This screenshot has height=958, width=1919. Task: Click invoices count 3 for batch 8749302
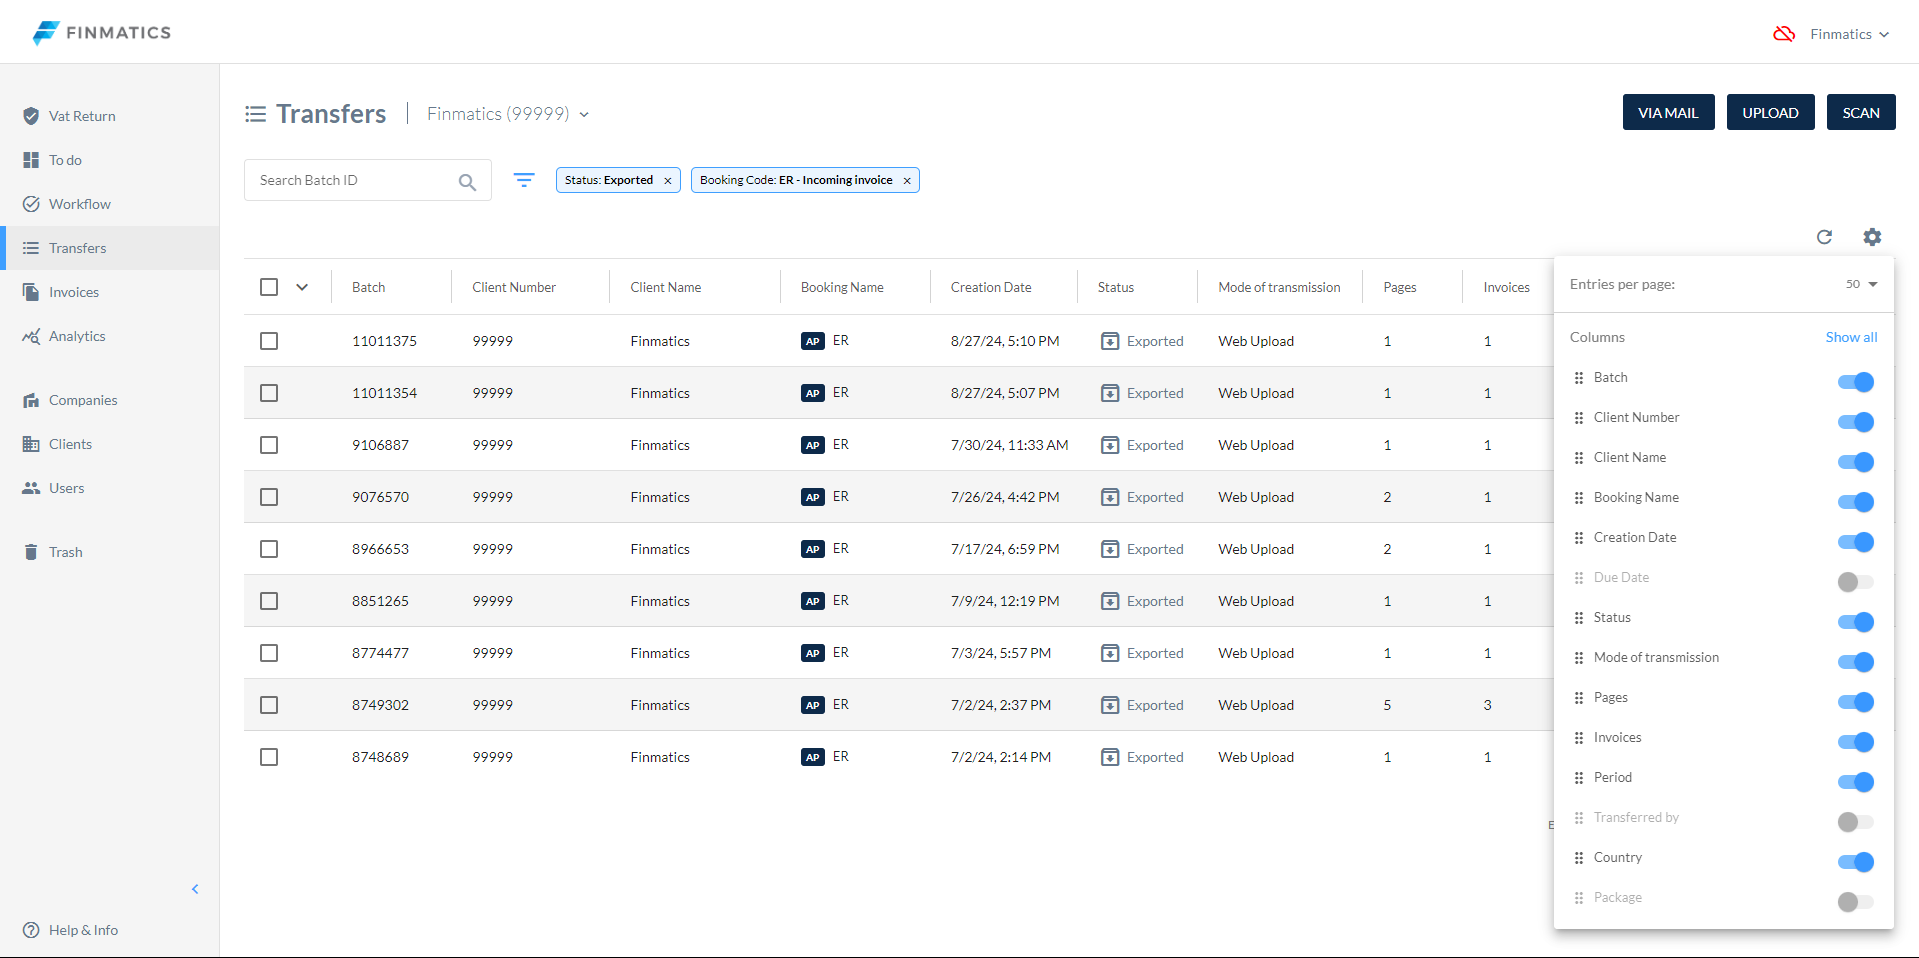pyautogui.click(x=1487, y=705)
